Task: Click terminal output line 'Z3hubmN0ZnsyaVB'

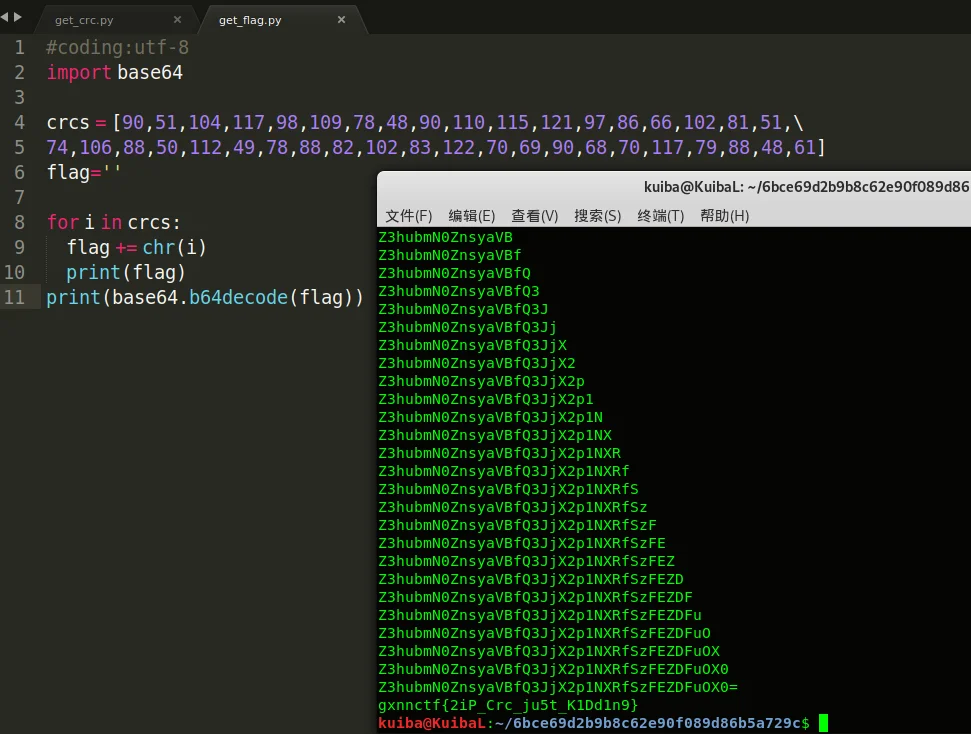Action: [x=445, y=237]
